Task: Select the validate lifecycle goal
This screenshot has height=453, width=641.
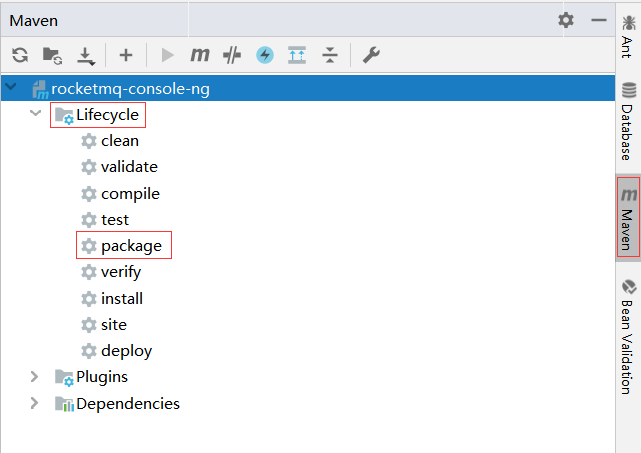Action: tap(119, 167)
